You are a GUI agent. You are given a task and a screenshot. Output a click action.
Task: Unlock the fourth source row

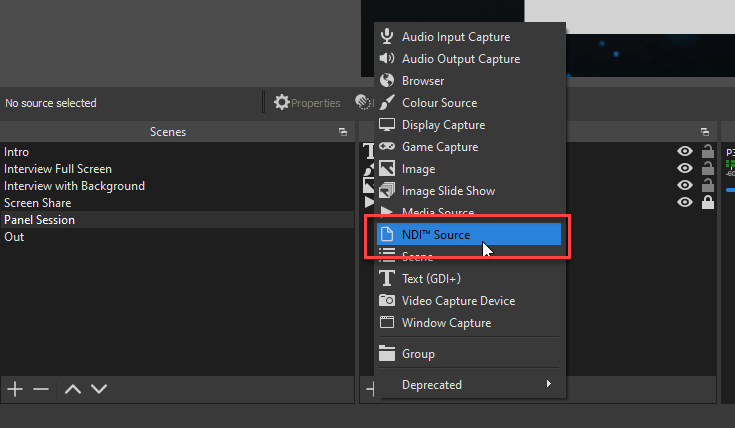[x=708, y=202]
